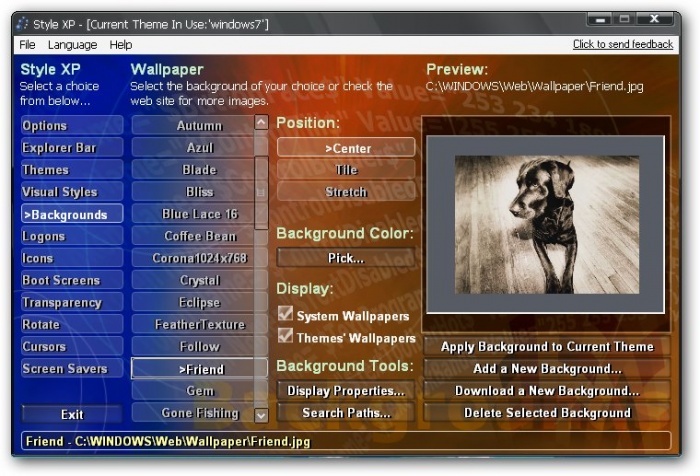Click the Style XP title bar icon
The width and height of the screenshot is (700, 476).
coord(22,24)
